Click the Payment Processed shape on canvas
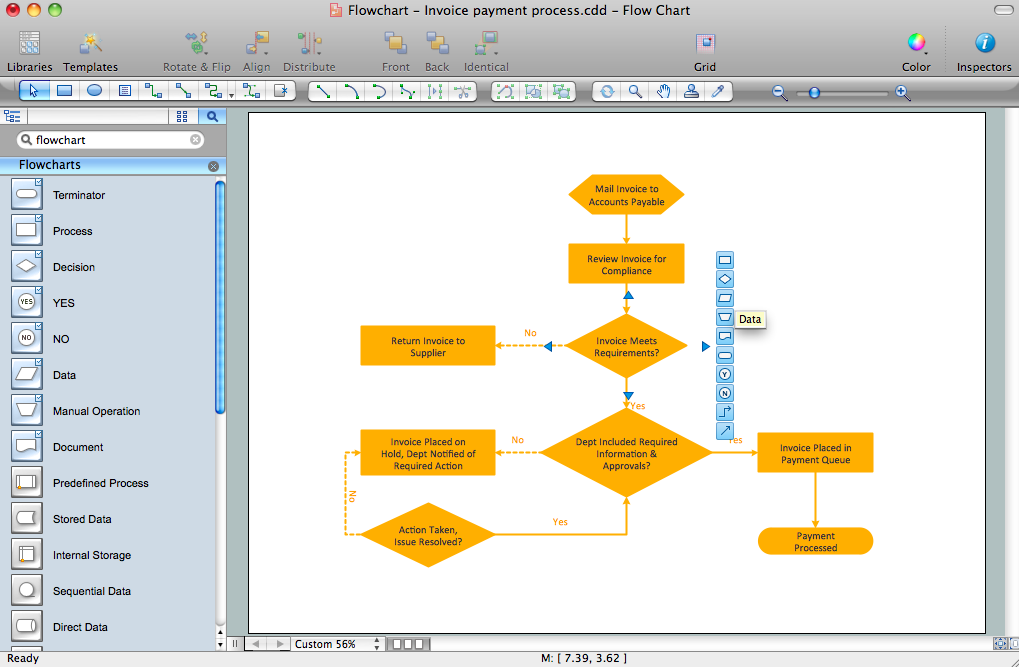This screenshot has width=1019, height=667. click(x=815, y=541)
